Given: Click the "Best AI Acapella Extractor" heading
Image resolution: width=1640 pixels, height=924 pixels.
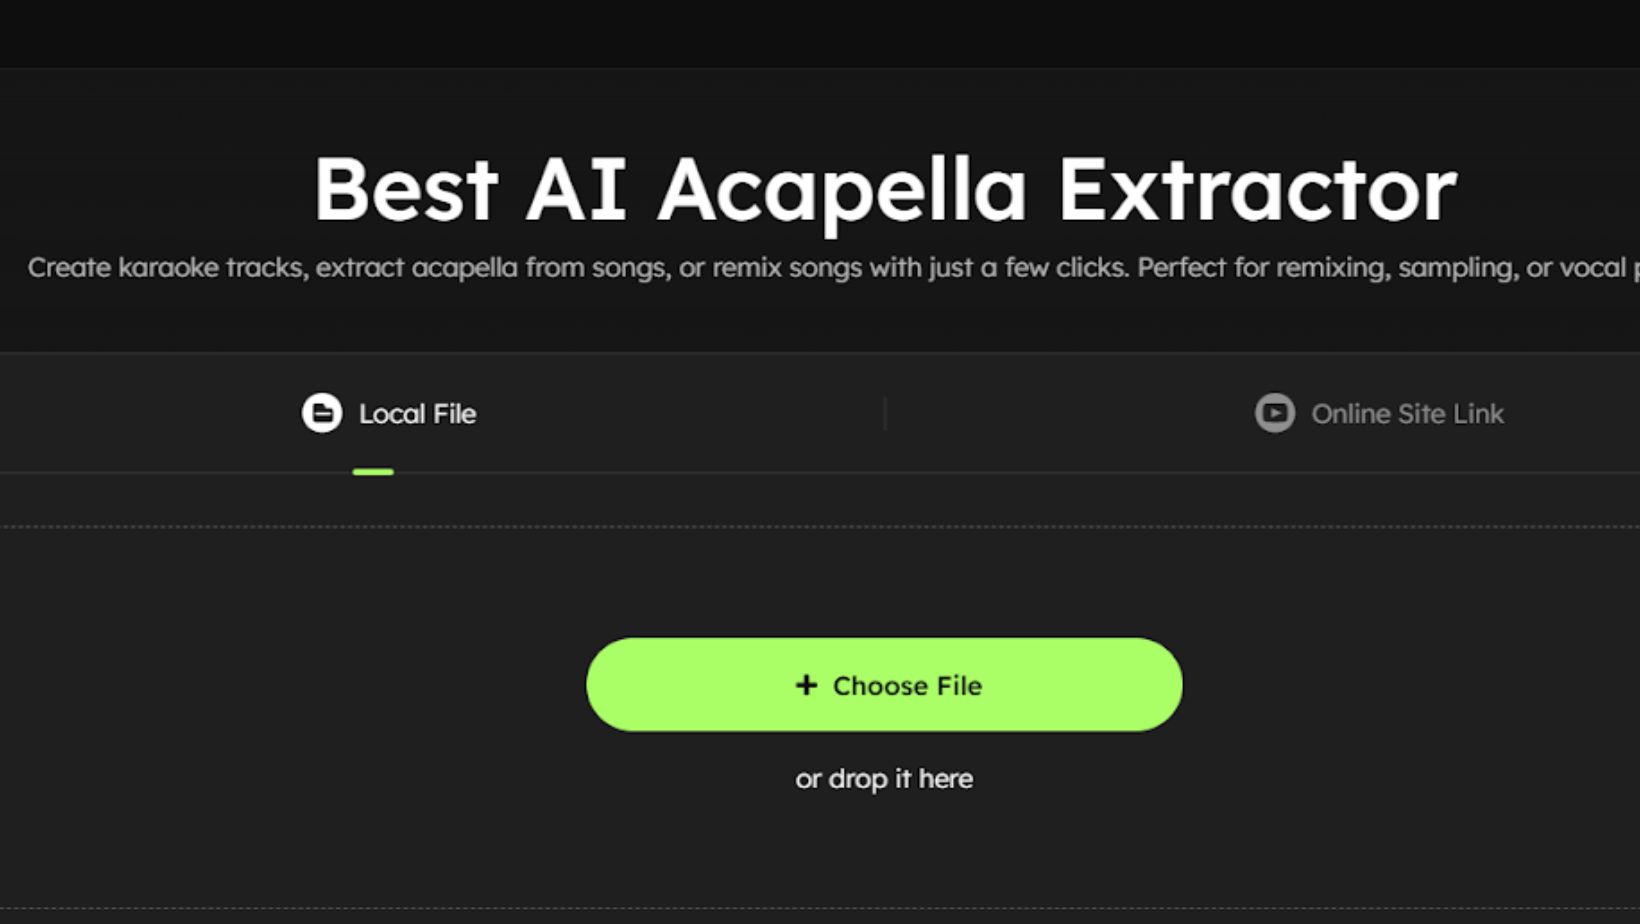Looking at the screenshot, I should 884,190.
